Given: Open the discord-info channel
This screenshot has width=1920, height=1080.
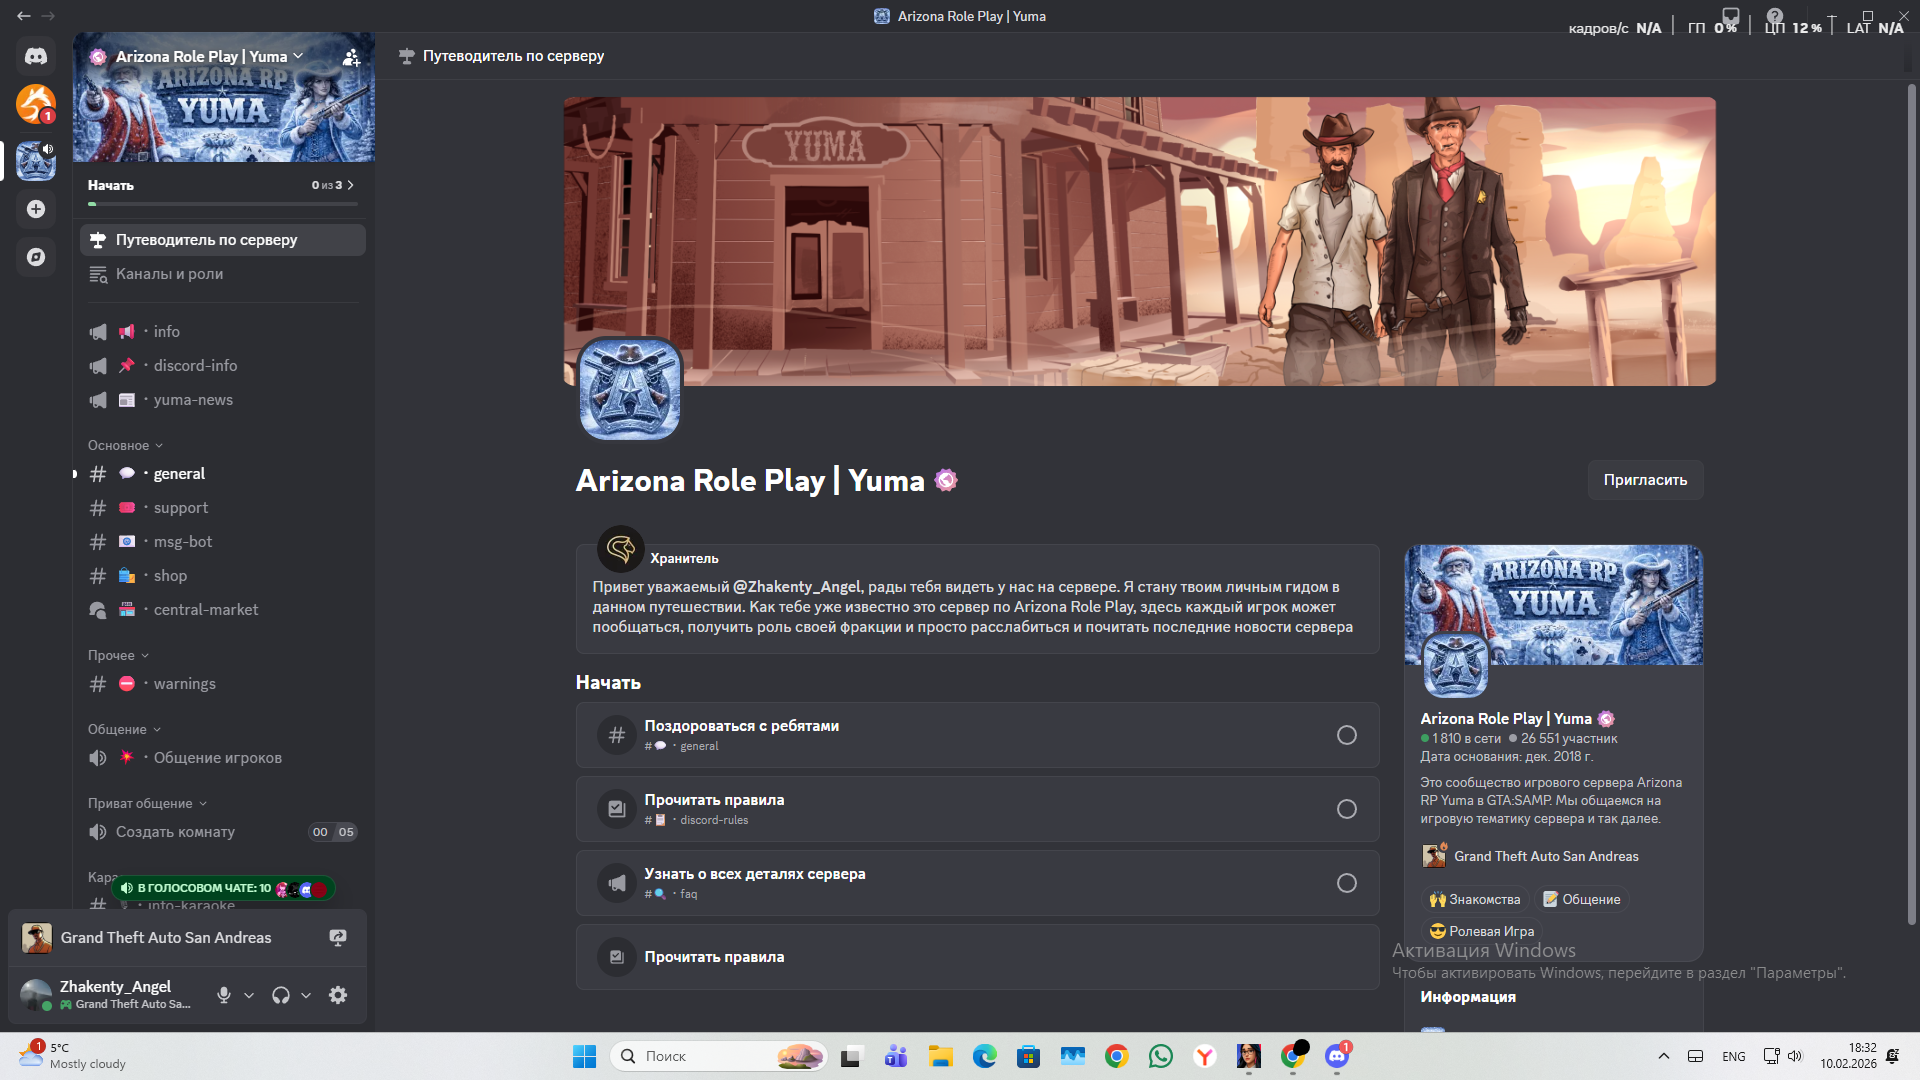Looking at the screenshot, I should (223, 366).
